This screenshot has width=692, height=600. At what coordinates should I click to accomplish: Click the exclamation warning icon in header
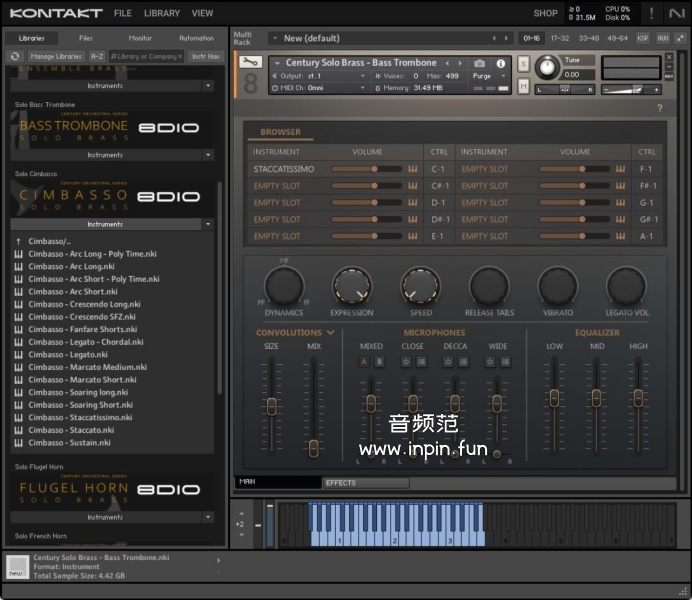[651, 13]
